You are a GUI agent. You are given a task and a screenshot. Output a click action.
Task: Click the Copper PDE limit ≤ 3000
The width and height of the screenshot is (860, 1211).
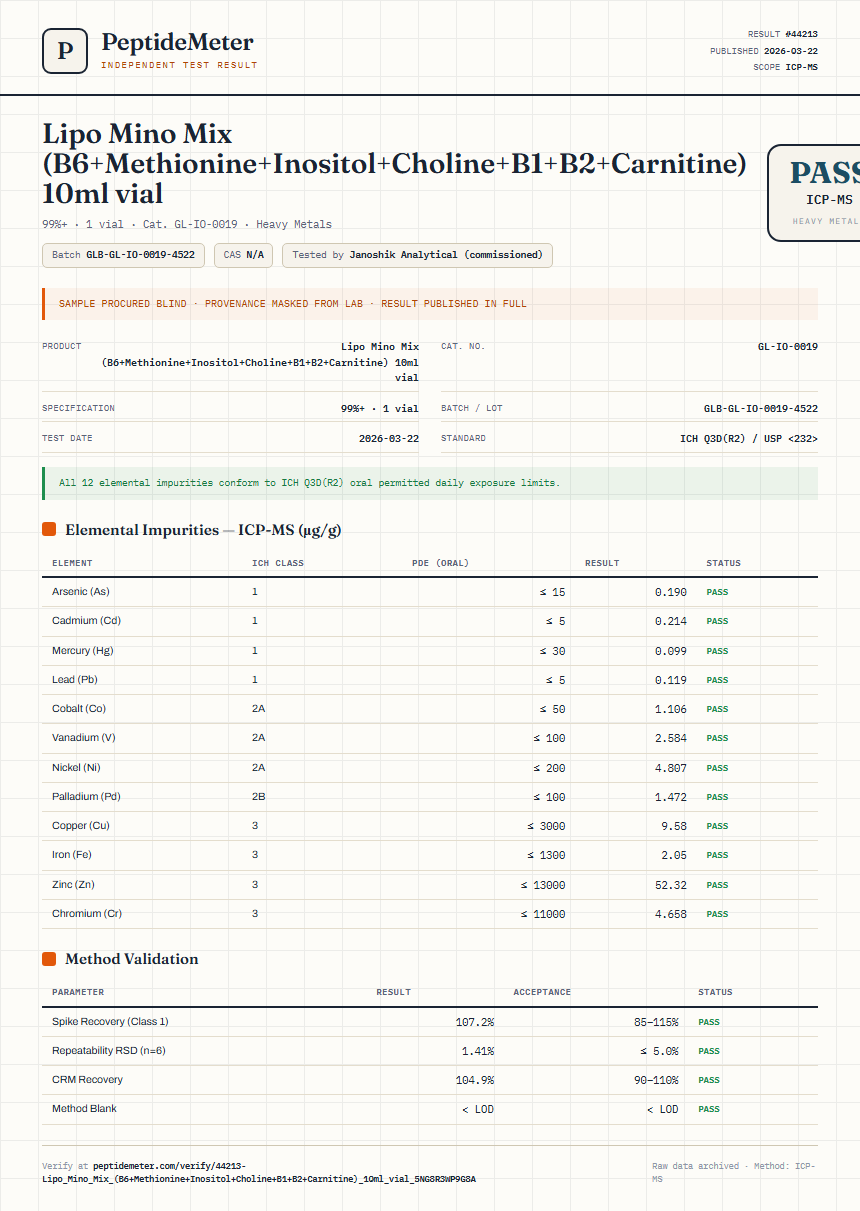point(546,826)
